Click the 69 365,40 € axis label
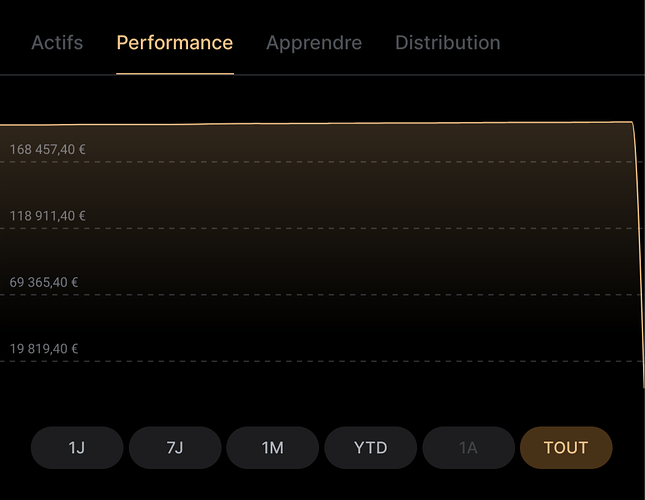The image size is (645, 500). pos(44,282)
